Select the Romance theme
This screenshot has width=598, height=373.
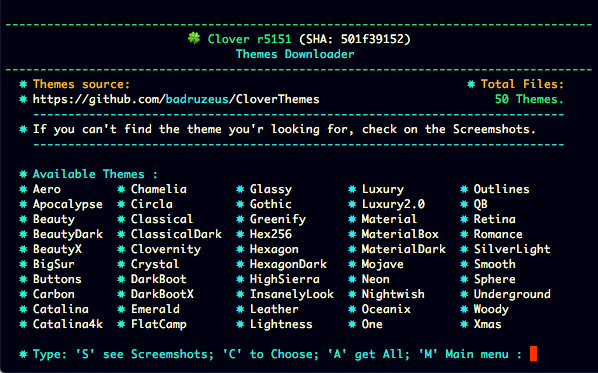tap(498, 234)
